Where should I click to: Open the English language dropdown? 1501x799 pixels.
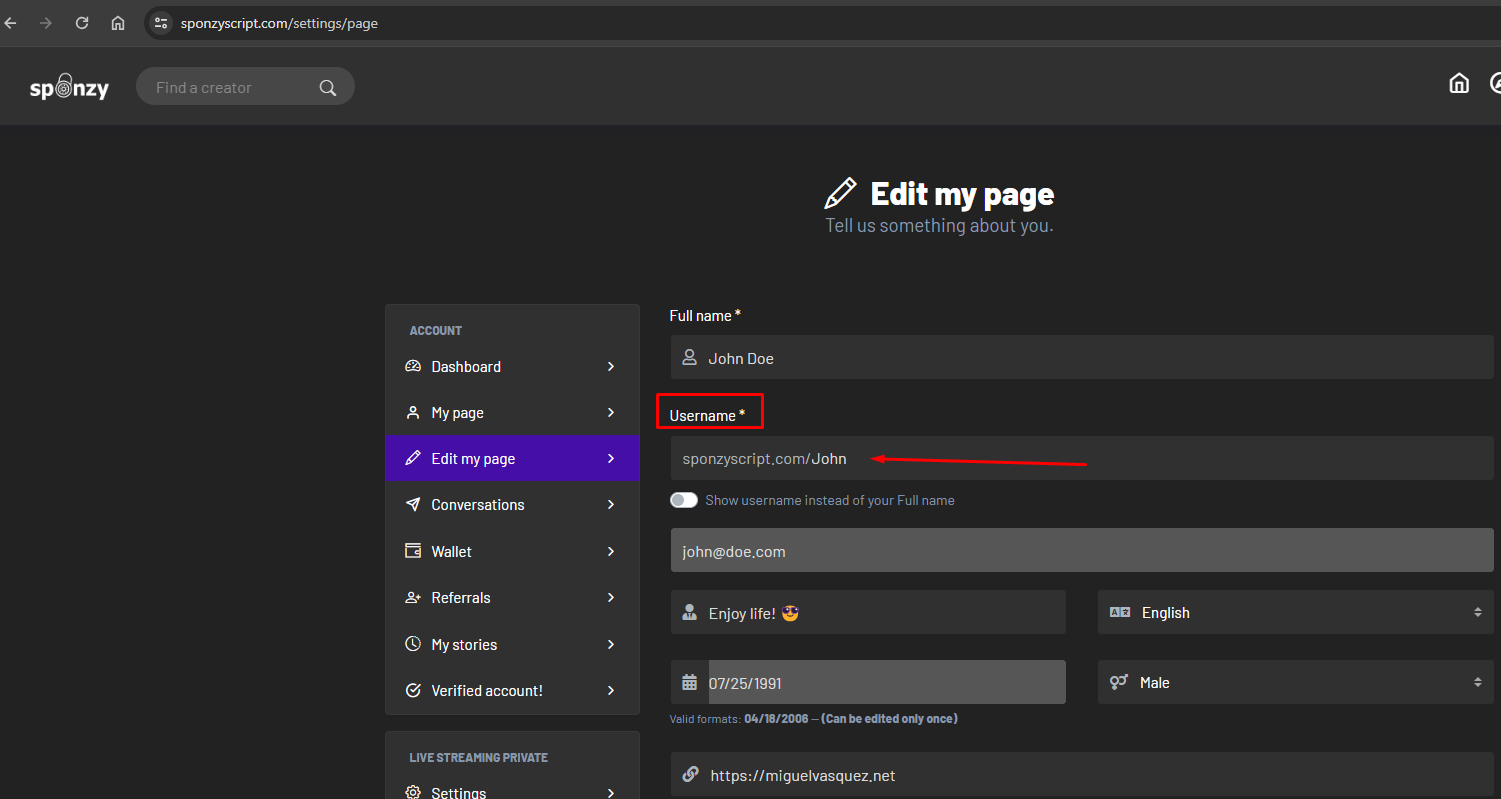1295,612
